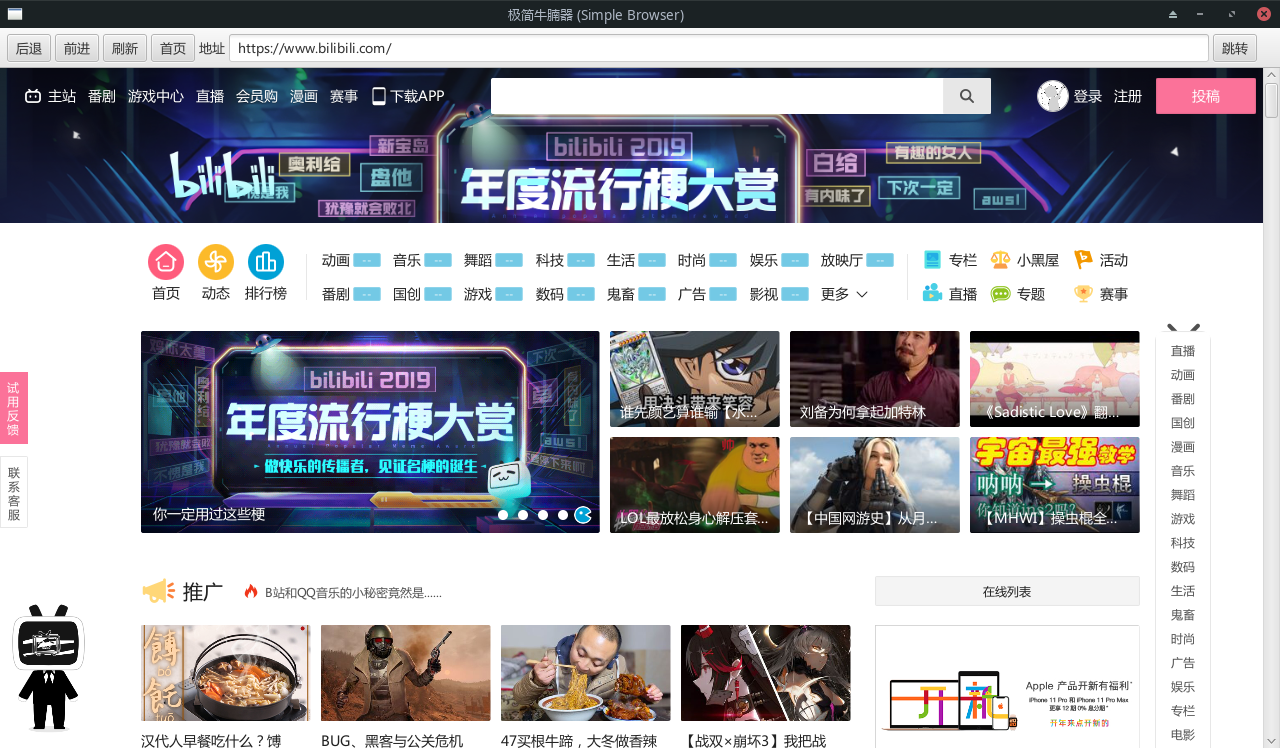Collapse the right side navigation arrow

(x=1183, y=329)
